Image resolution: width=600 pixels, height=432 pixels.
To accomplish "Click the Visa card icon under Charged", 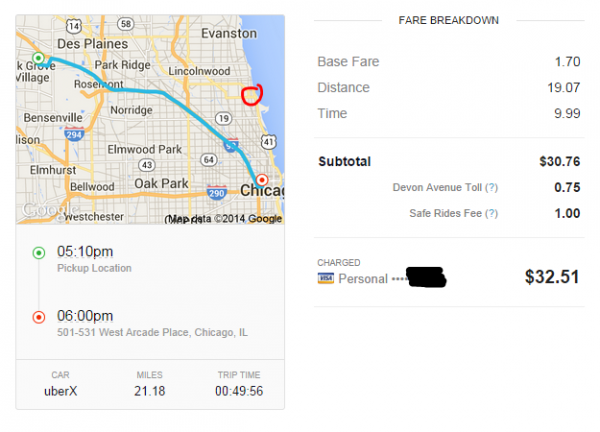I will click(325, 278).
